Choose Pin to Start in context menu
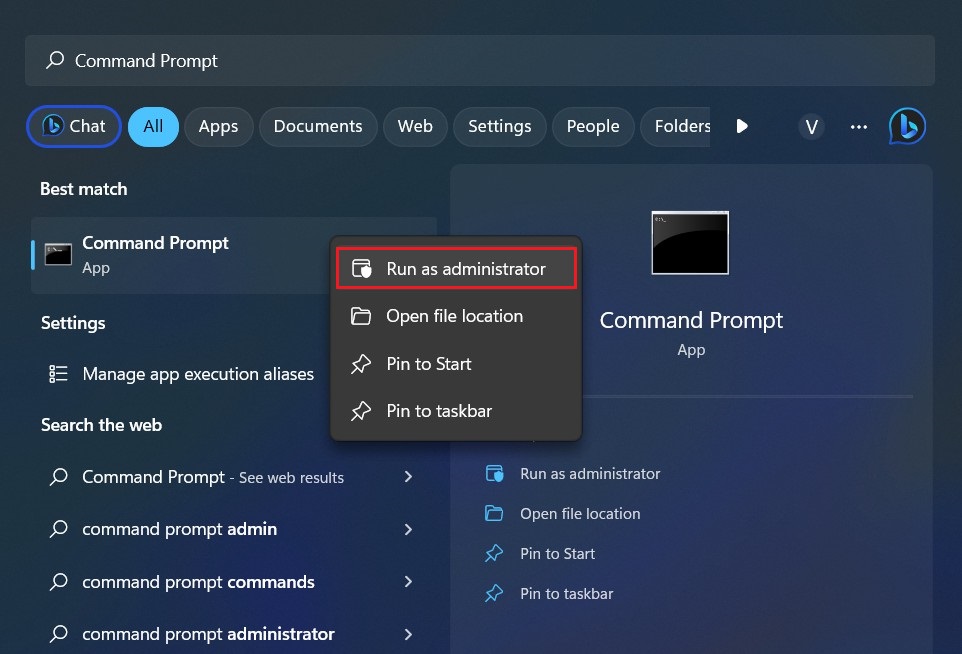962x654 pixels. click(x=456, y=364)
